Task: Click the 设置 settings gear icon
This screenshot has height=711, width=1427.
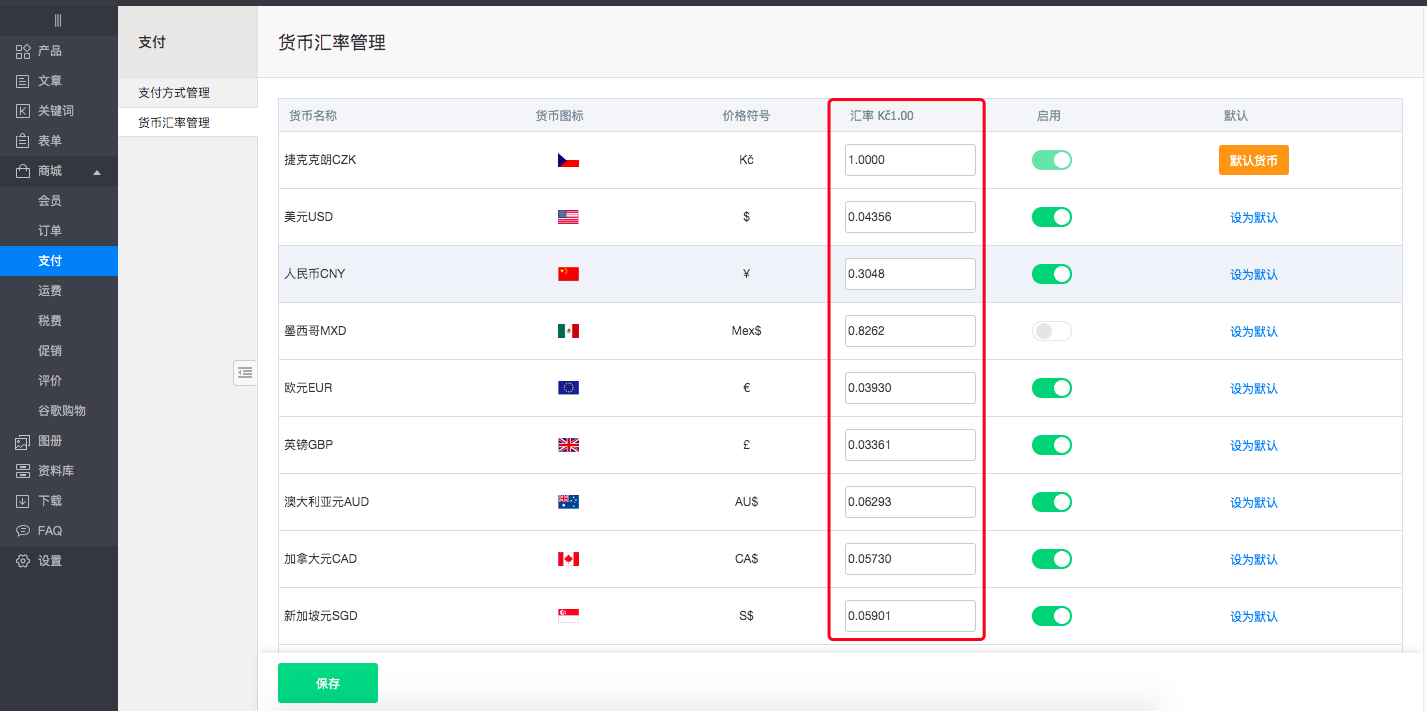Action: [x=23, y=561]
